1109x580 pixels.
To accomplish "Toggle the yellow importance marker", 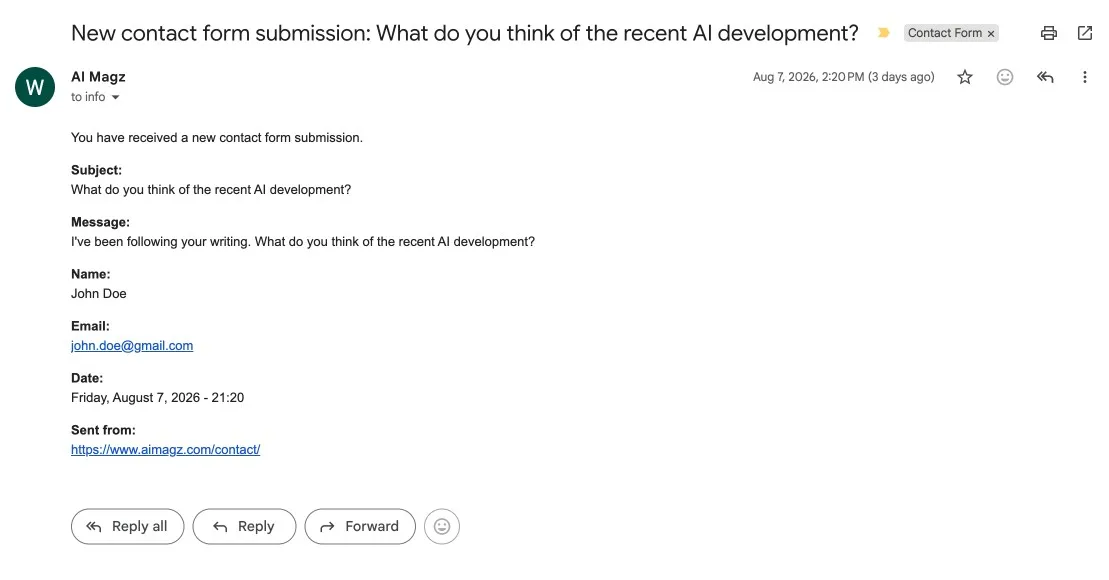I will pos(883,33).
